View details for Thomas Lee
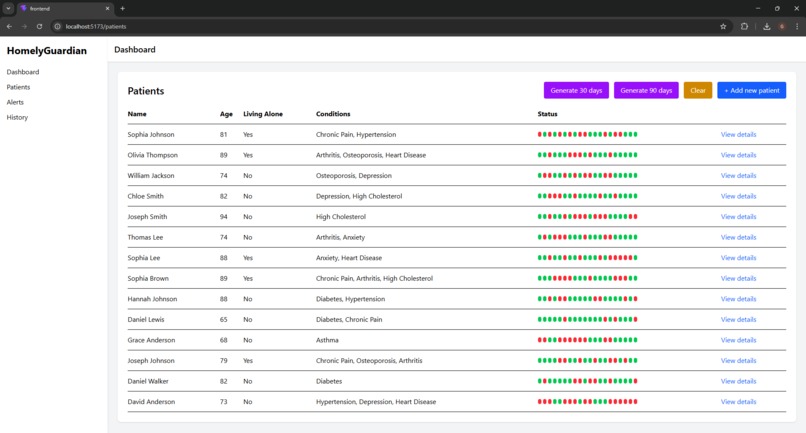 738,237
